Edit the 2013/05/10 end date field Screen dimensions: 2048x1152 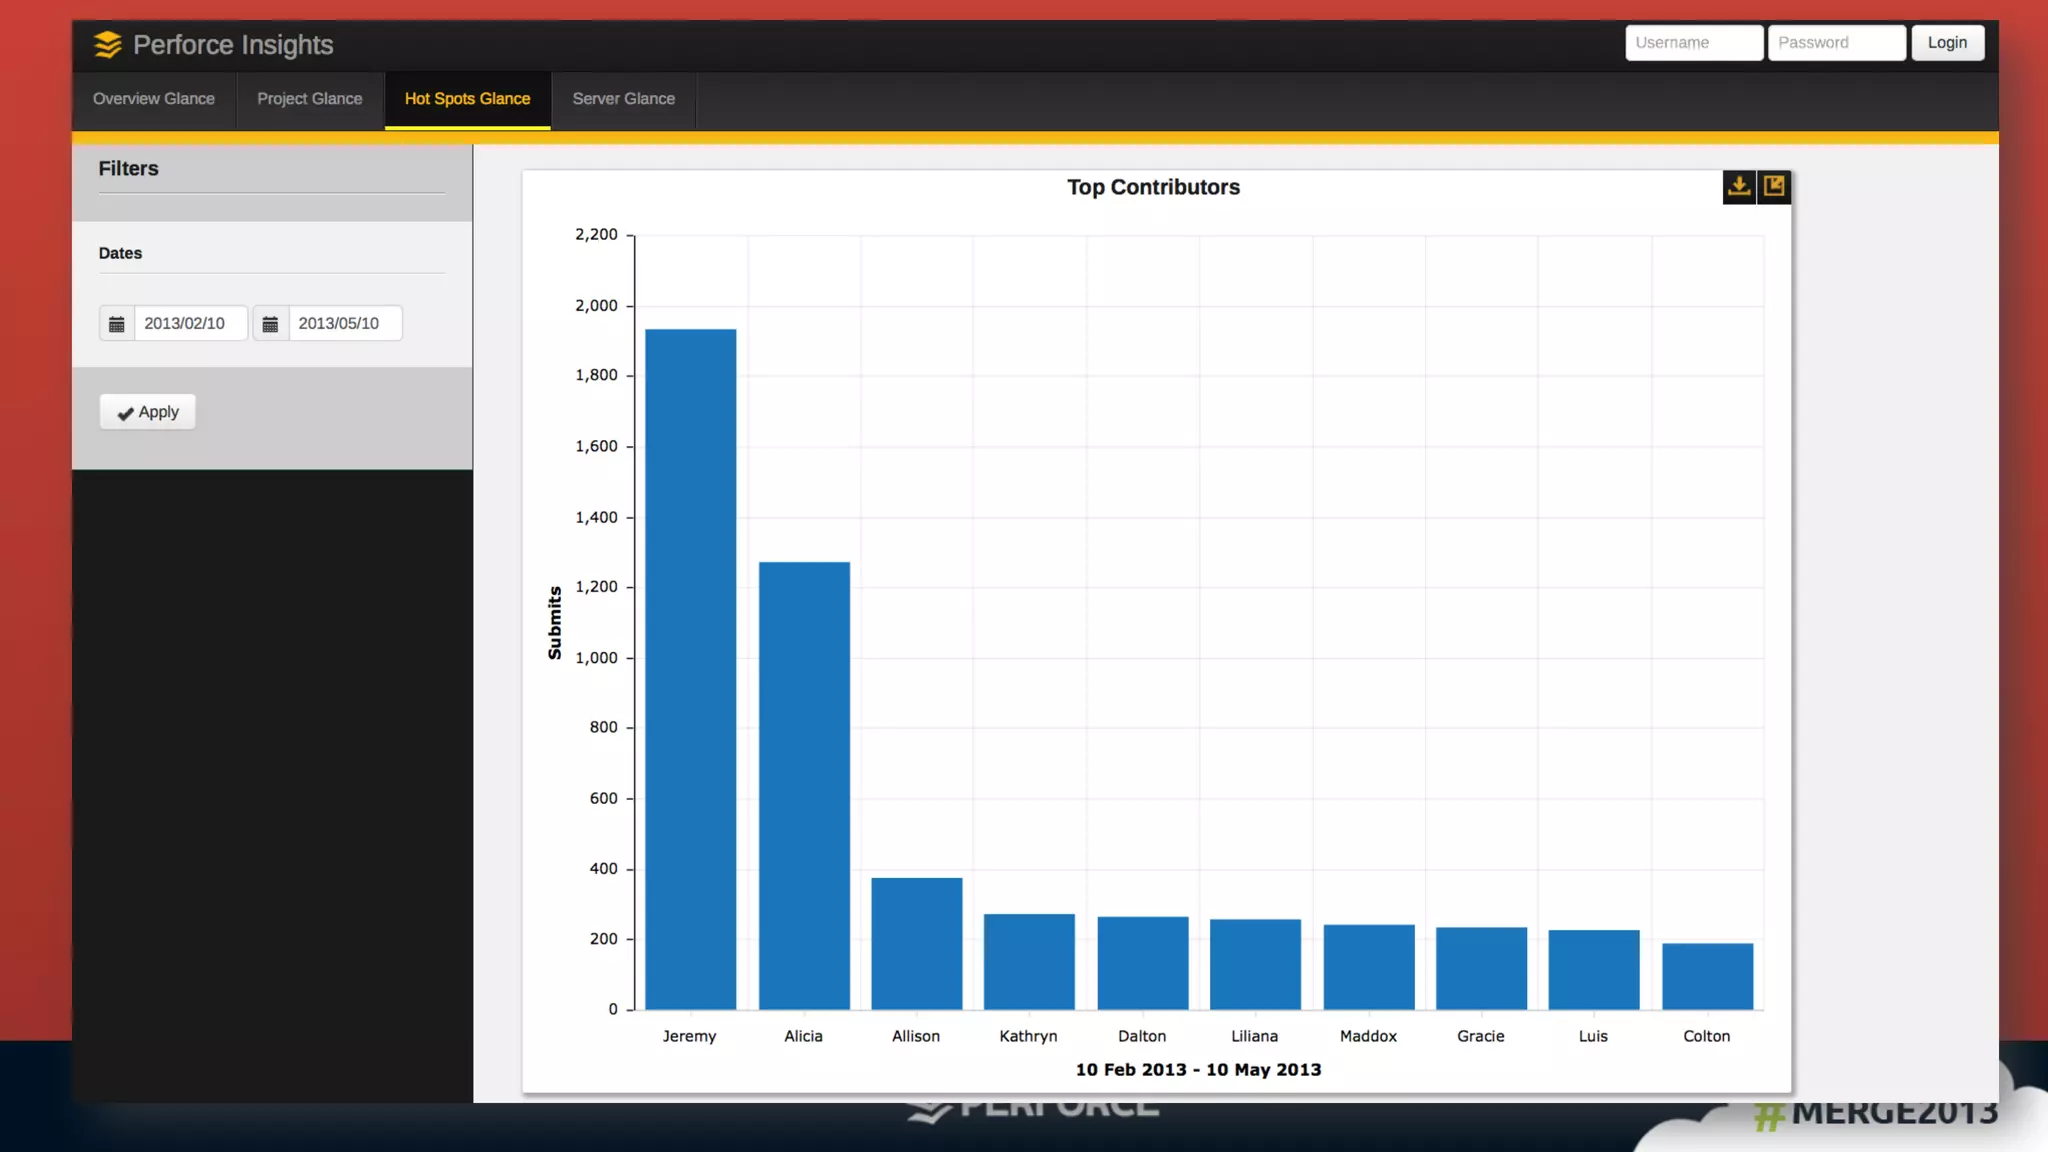(x=344, y=324)
